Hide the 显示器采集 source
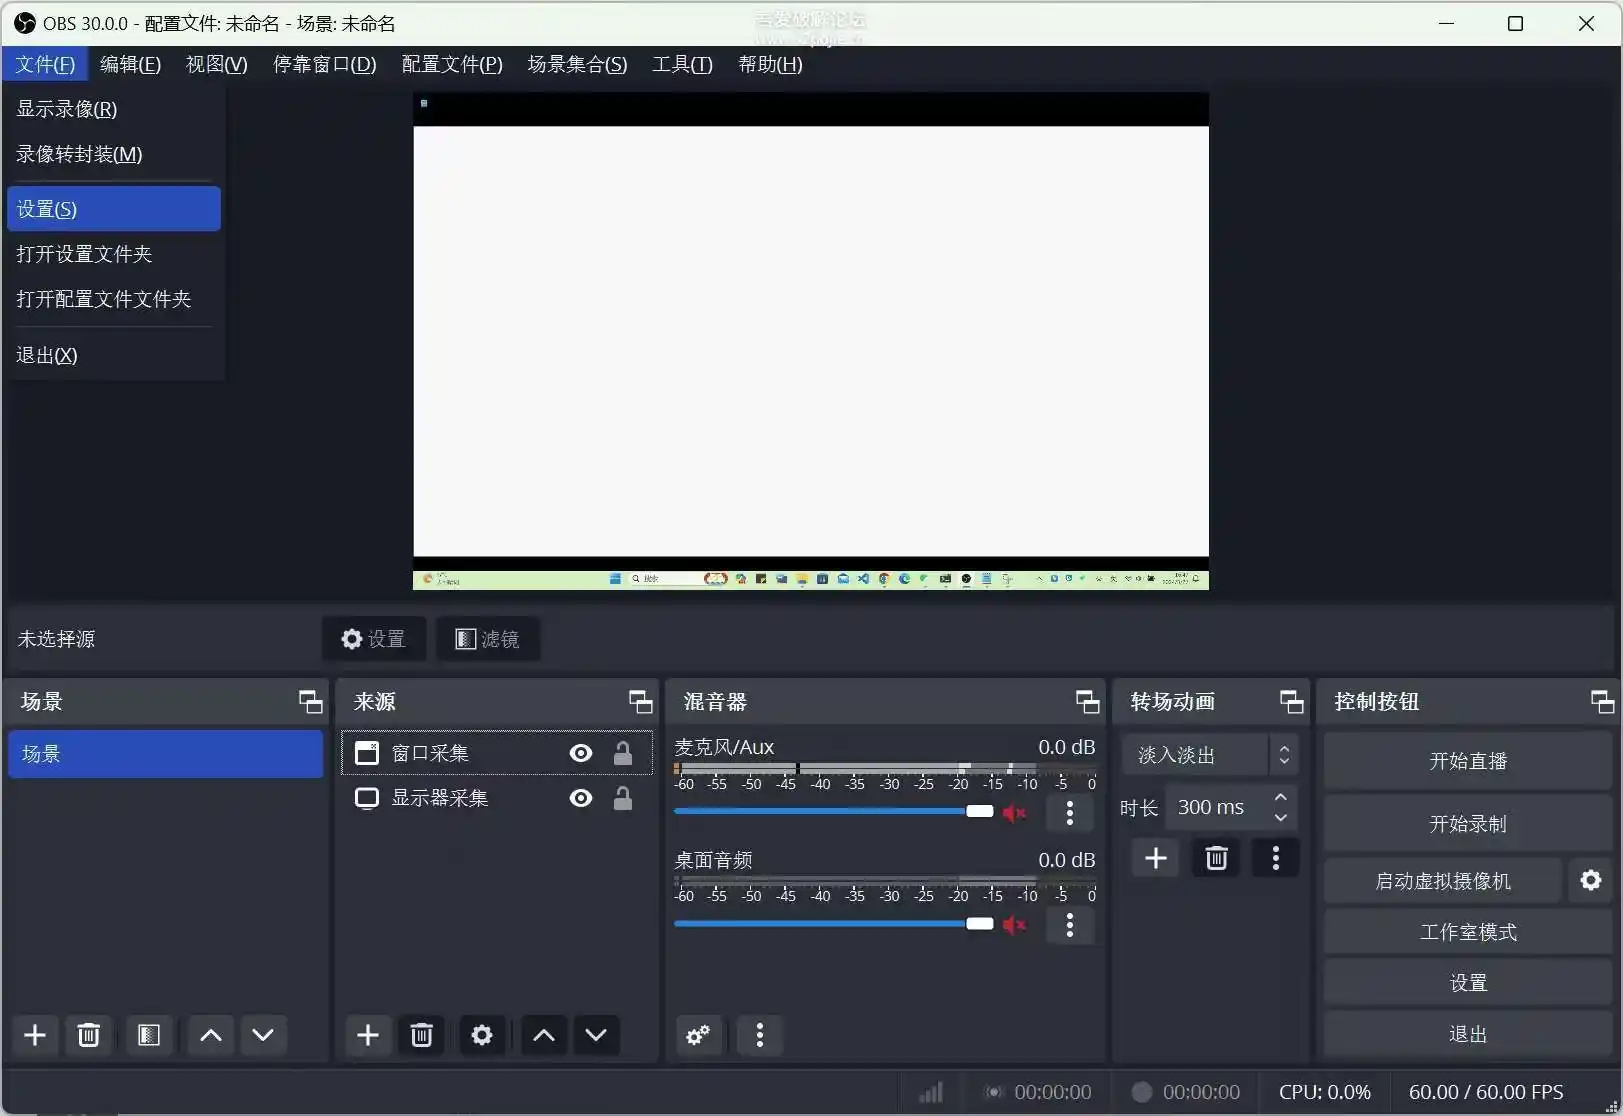 580,798
